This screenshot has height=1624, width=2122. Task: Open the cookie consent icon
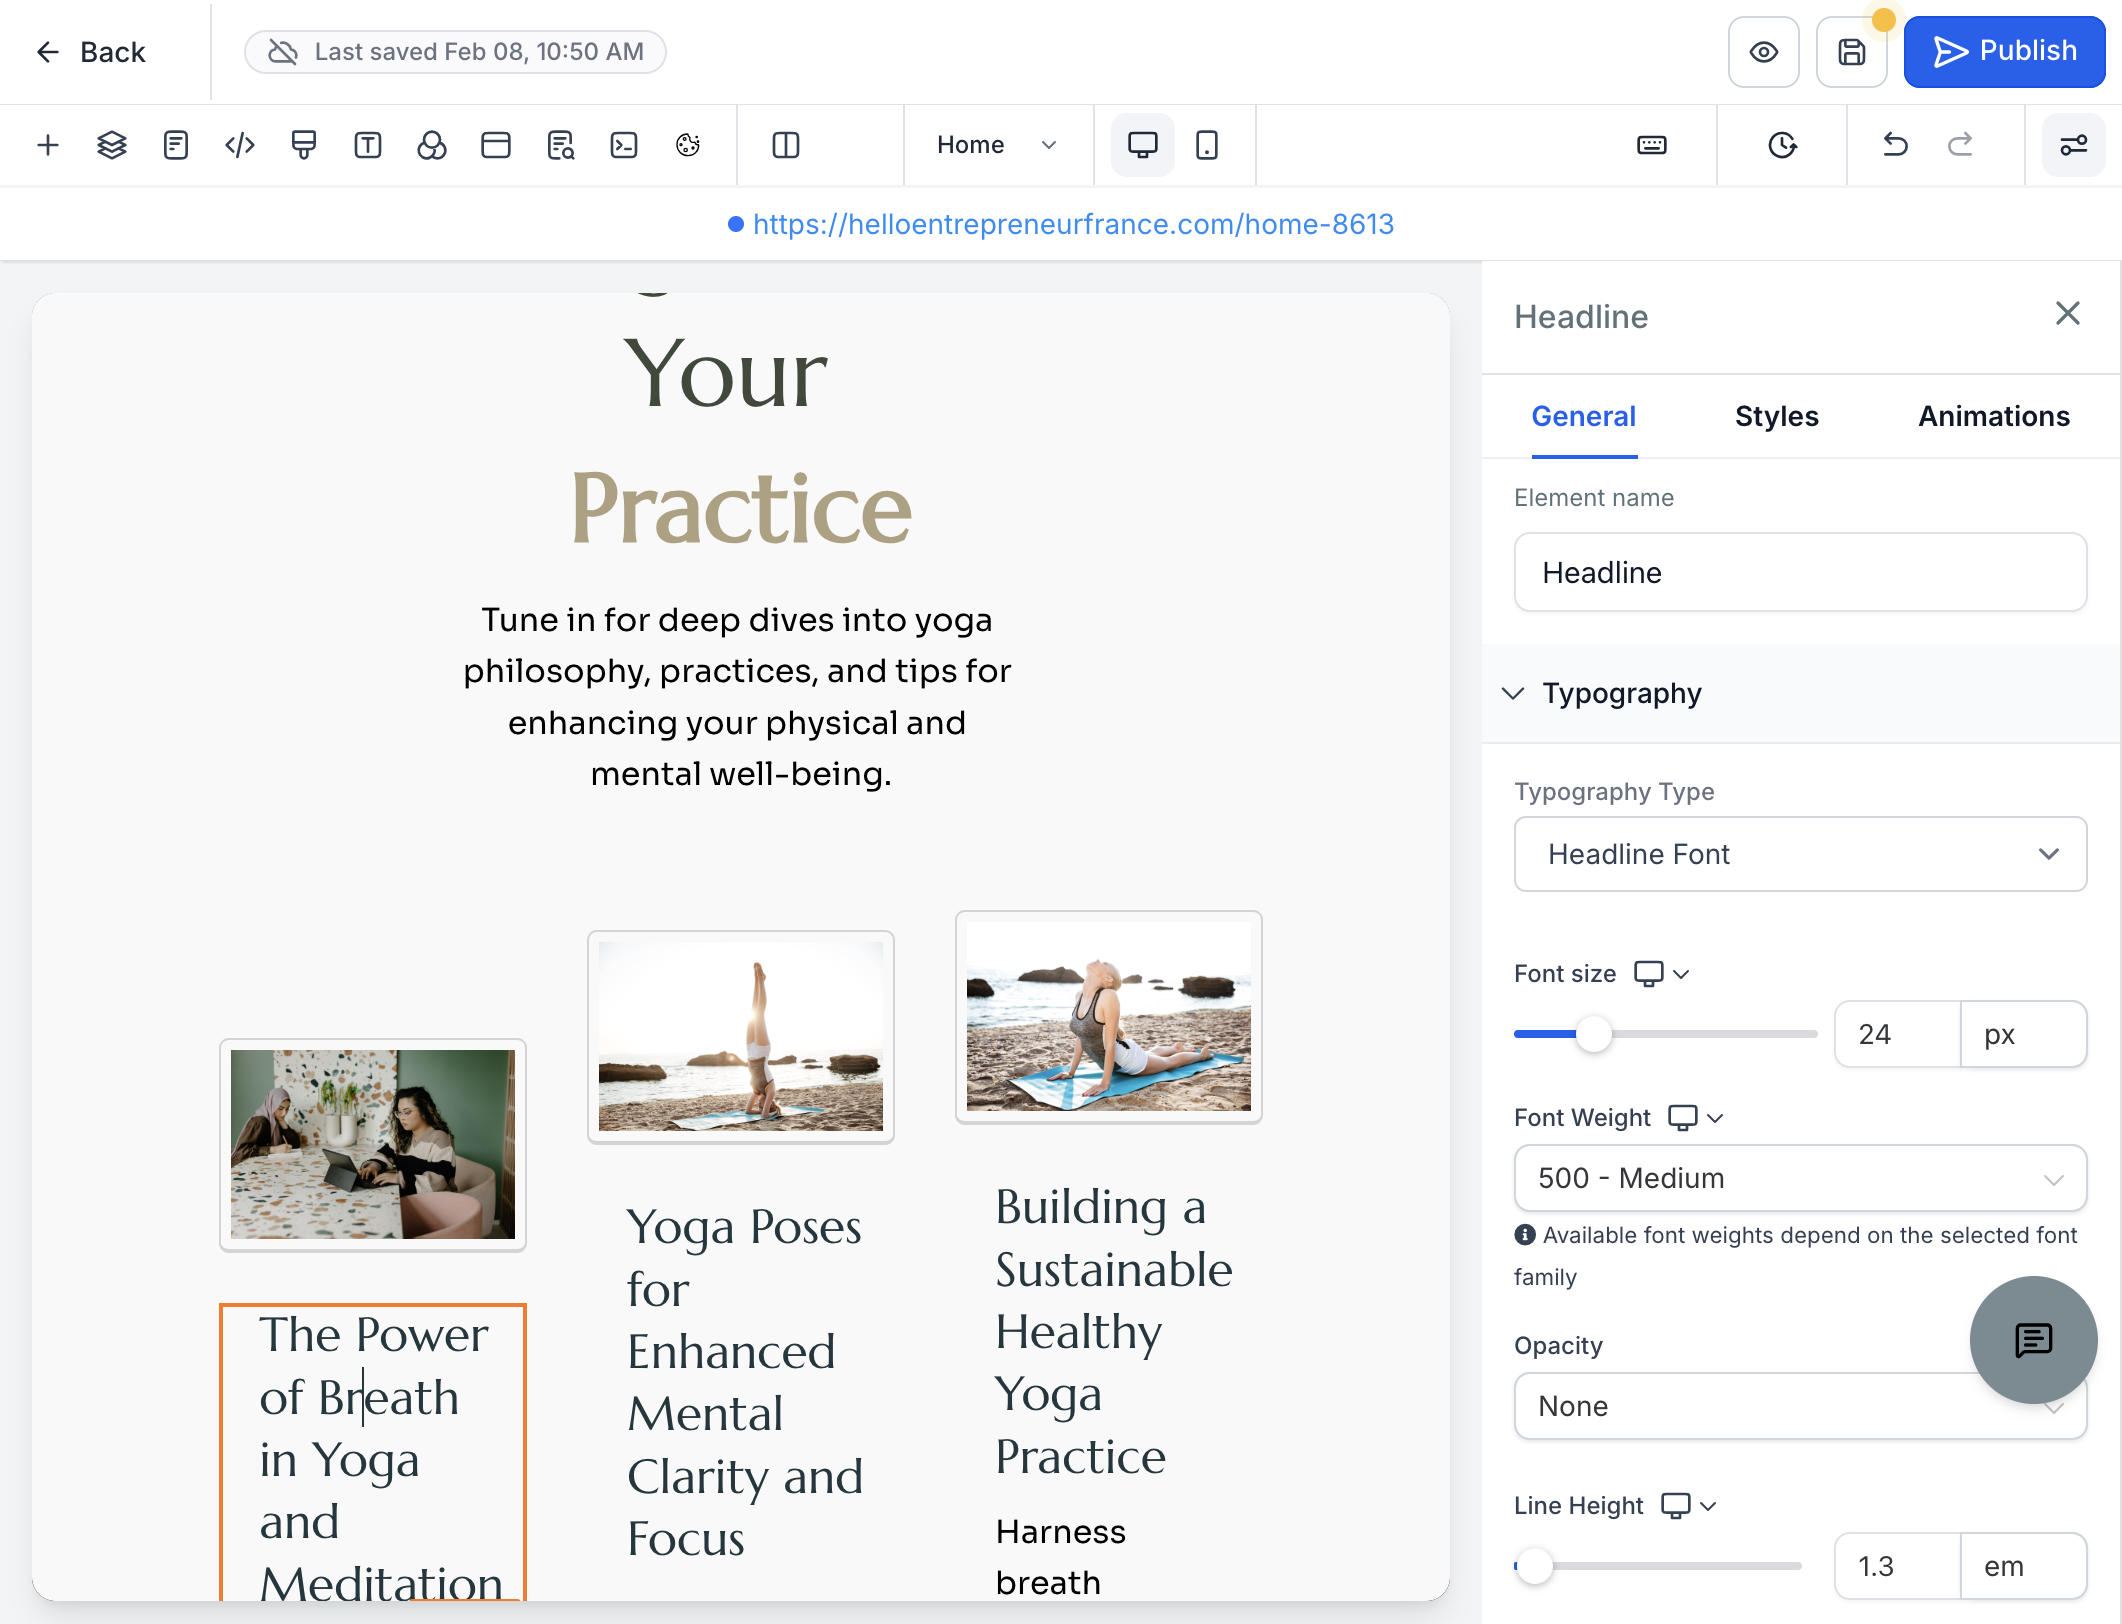point(688,145)
